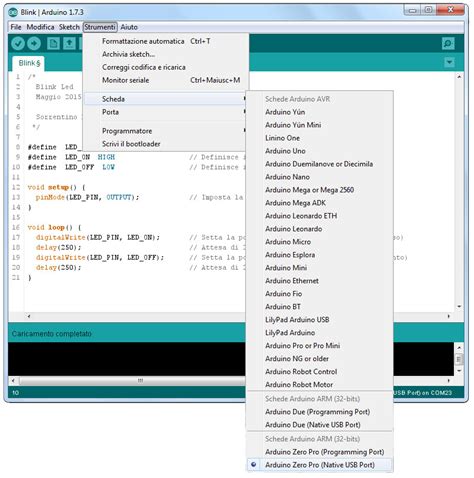The width and height of the screenshot is (474, 478).
Task: Click the console vertical scrollbar thumb
Action: (459, 359)
